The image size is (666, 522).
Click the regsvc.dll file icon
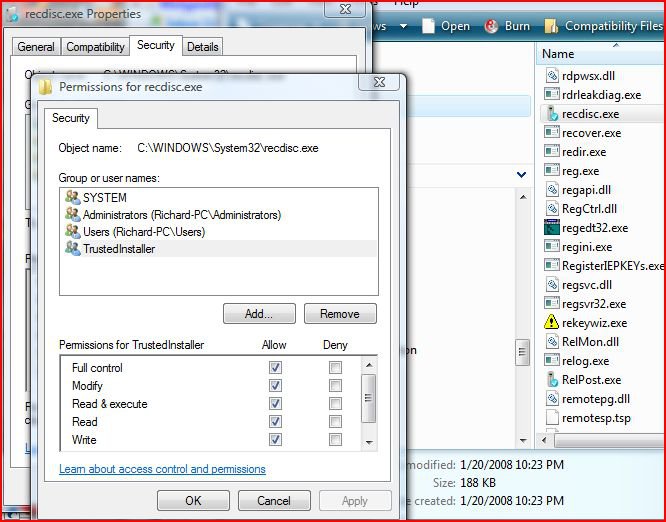pyautogui.click(x=551, y=285)
